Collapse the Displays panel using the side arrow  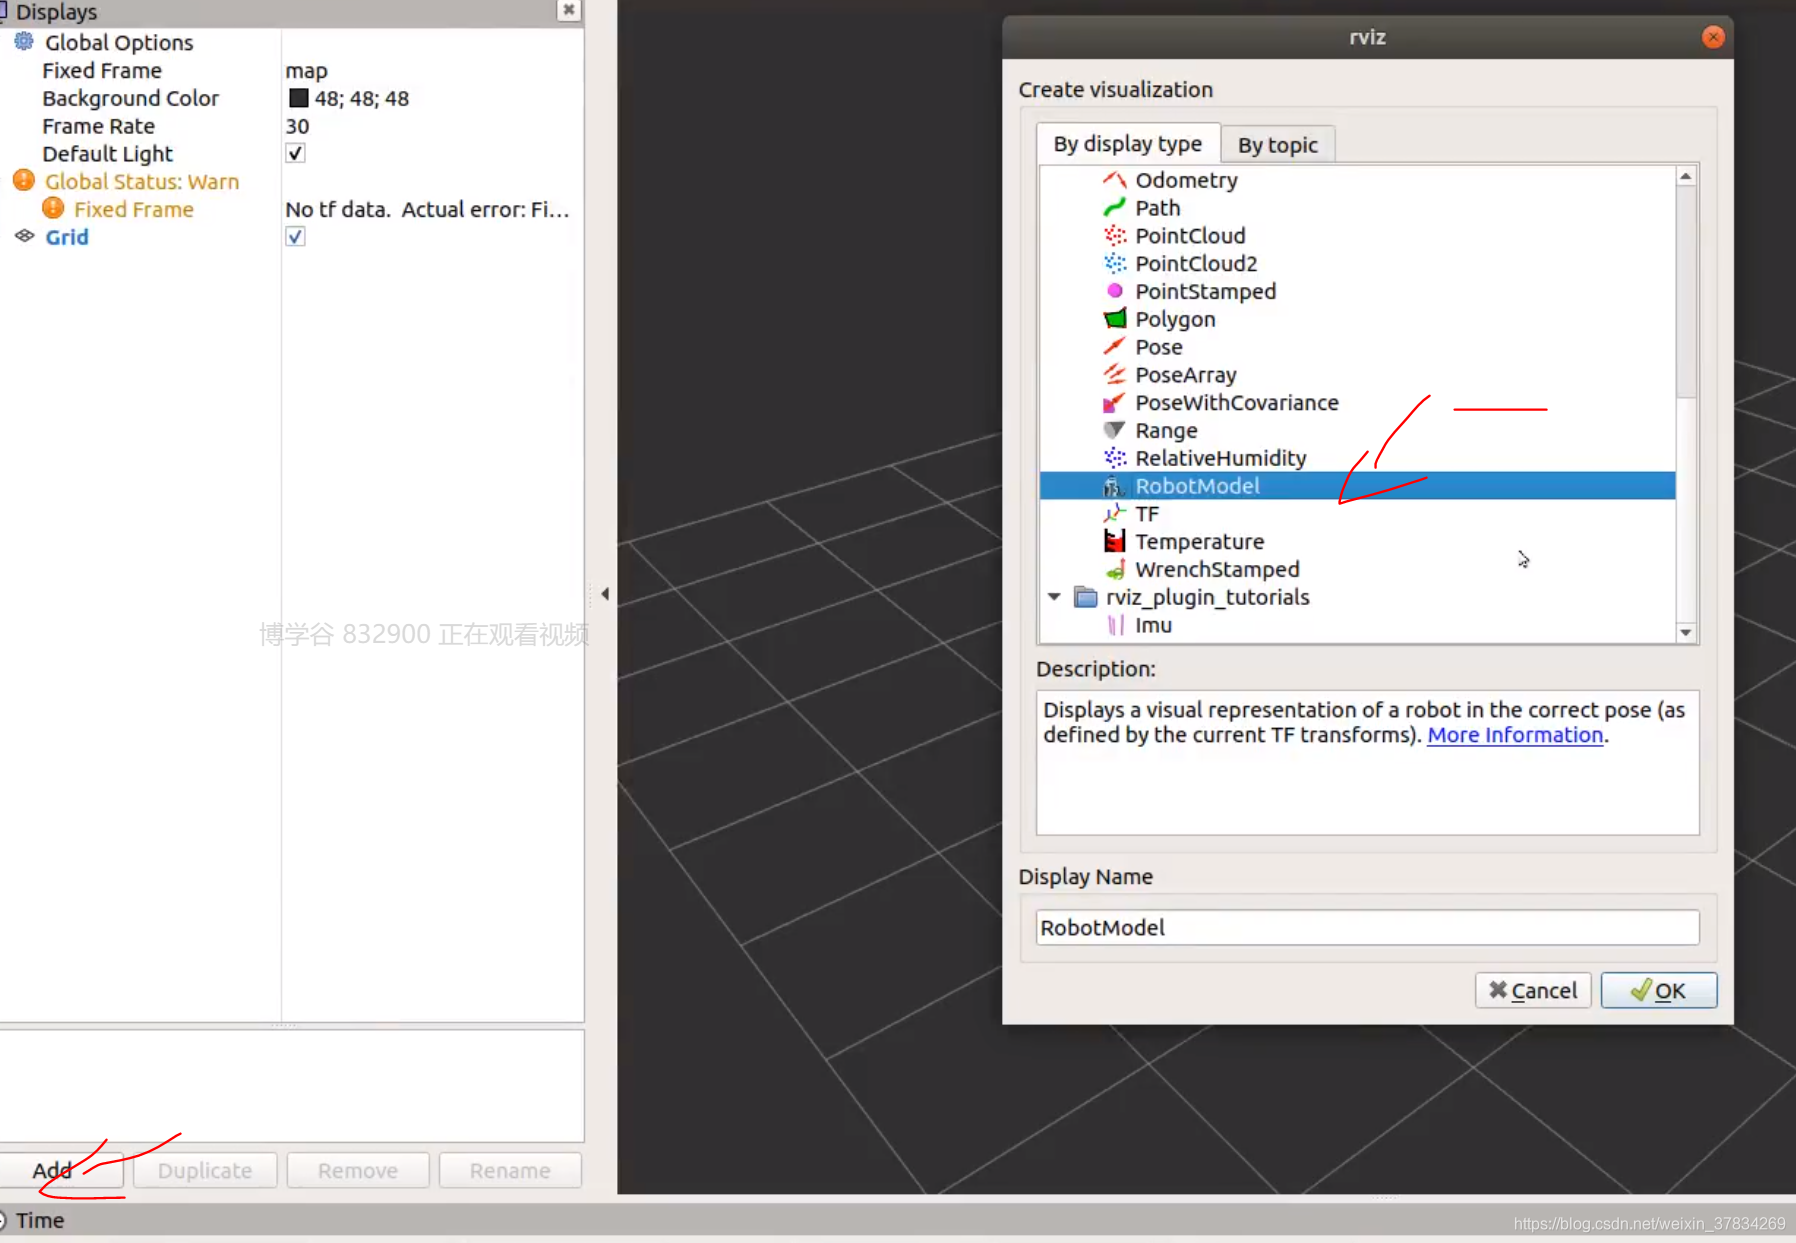[x=605, y=594]
